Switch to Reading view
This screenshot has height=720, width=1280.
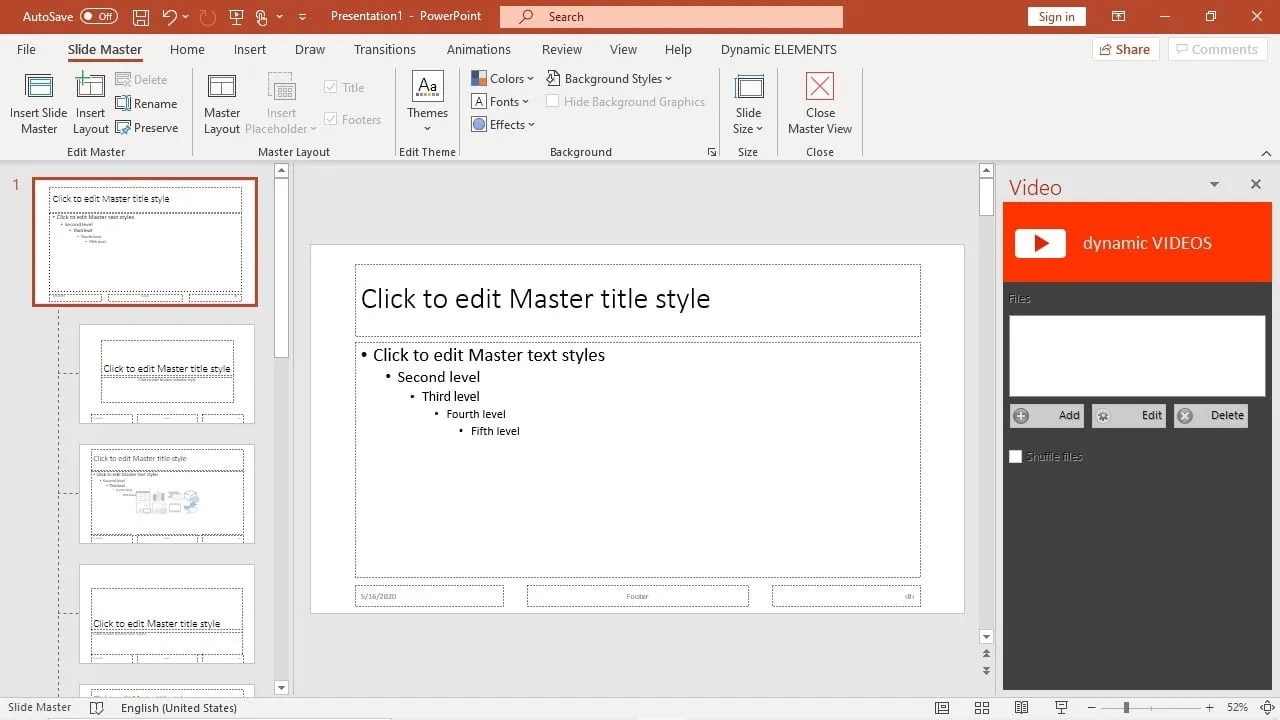click(1022, 708)
